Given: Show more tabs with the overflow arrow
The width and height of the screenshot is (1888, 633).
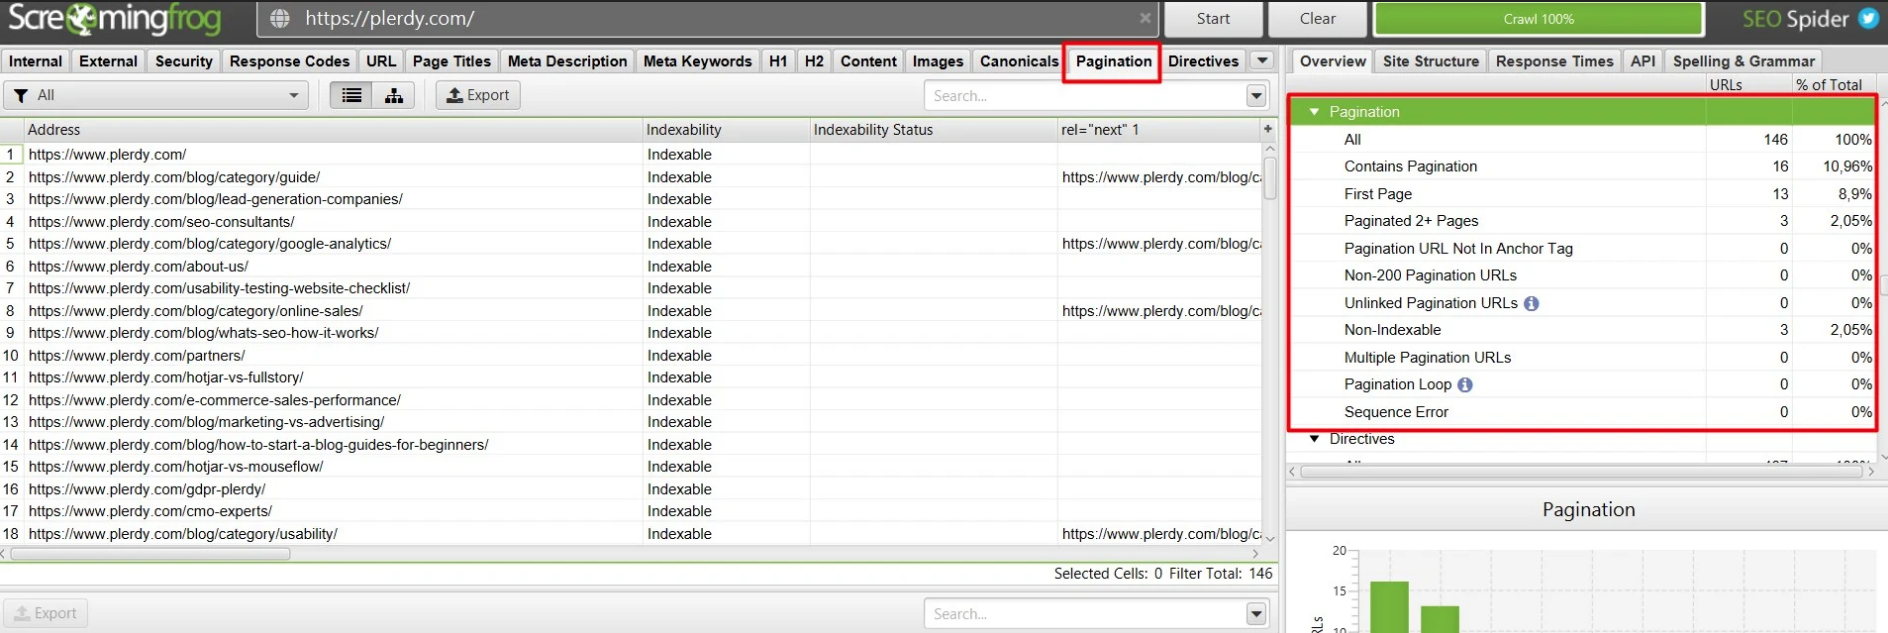Looking at the screenshot, I should [x=1262, y=61].
